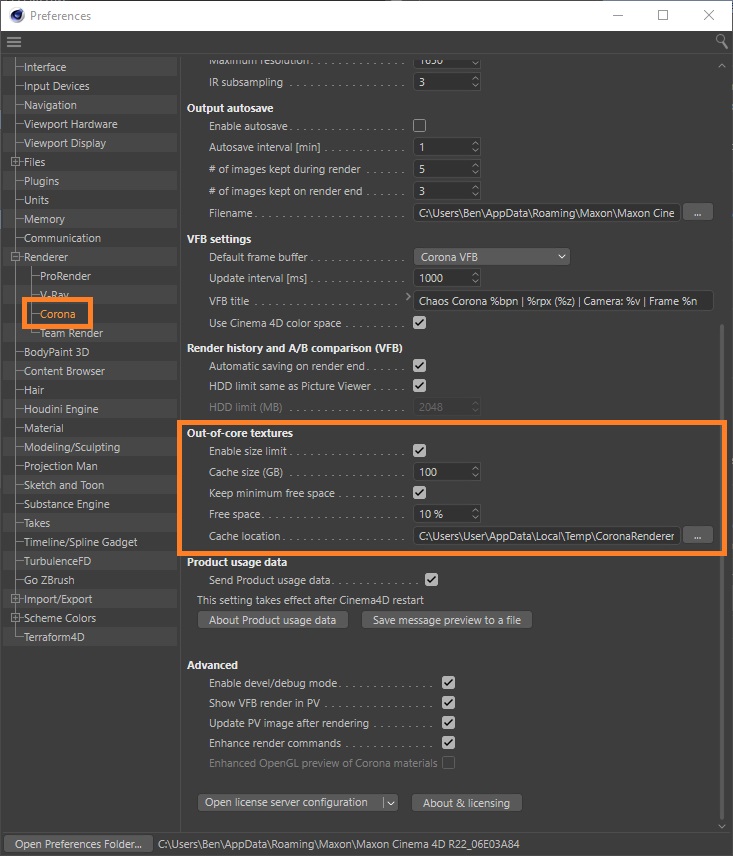
Task: Click About Product usage data button
Action: coord(272,620)
